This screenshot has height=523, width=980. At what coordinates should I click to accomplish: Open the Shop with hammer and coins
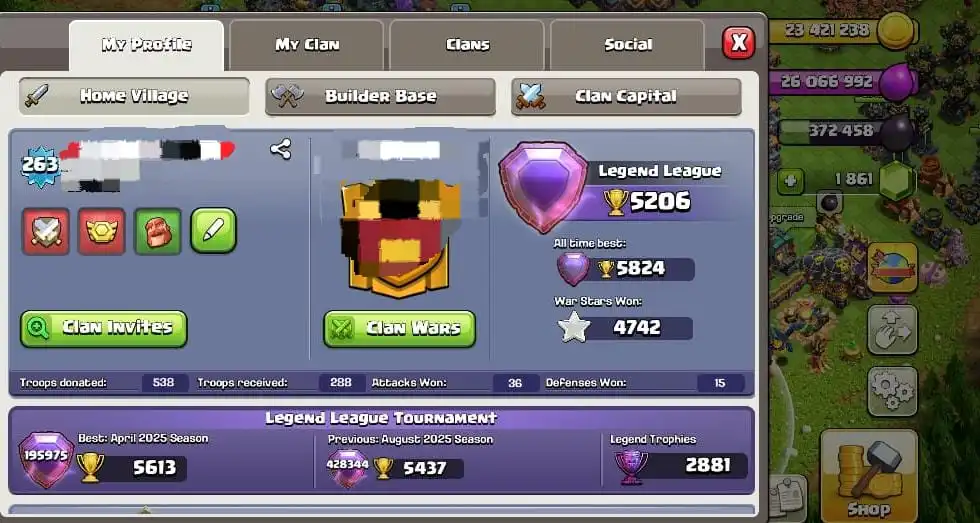869,475
